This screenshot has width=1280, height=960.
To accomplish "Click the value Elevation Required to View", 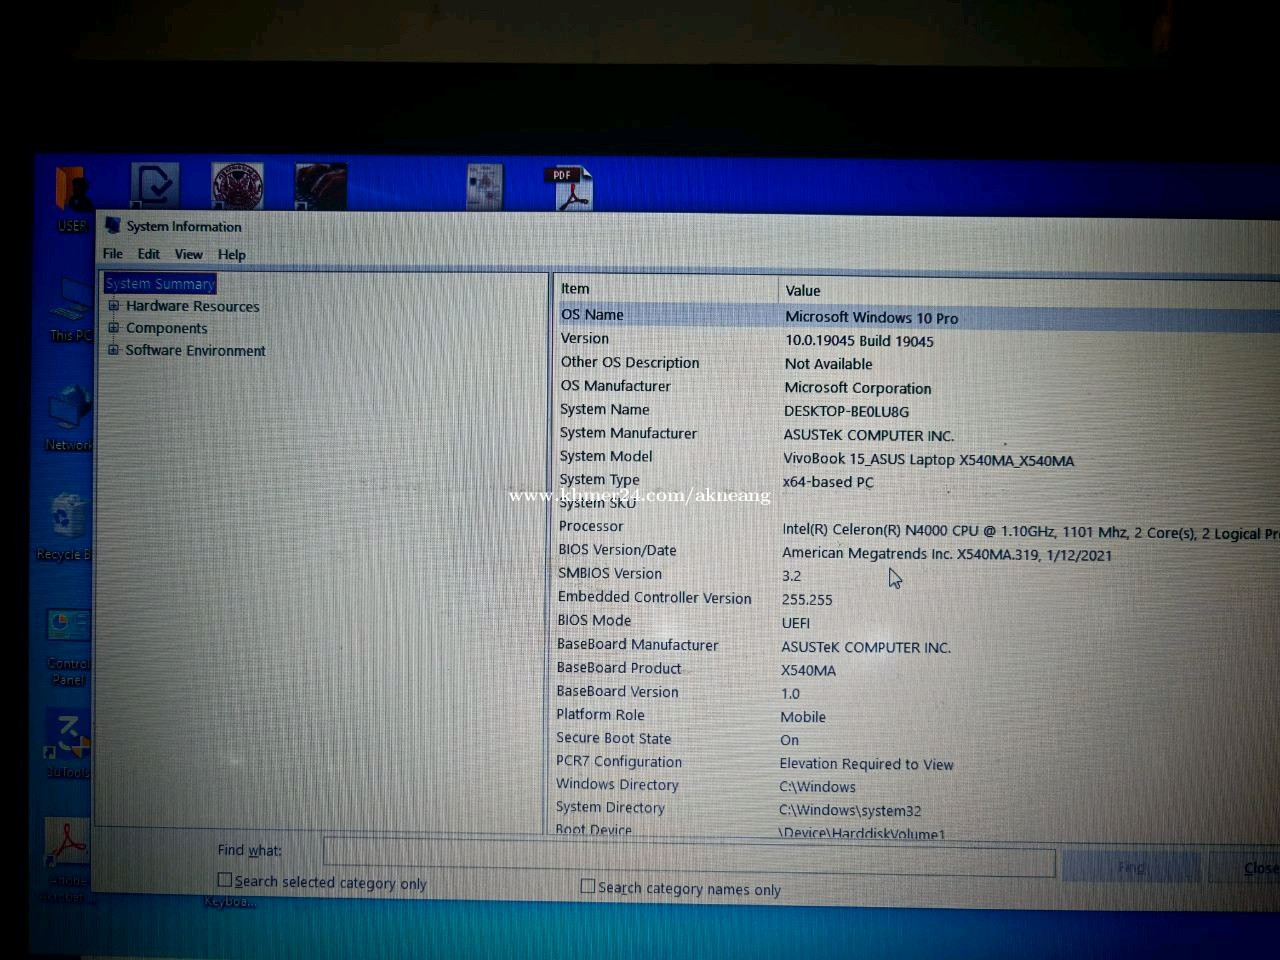I will [x=866, y=764].
